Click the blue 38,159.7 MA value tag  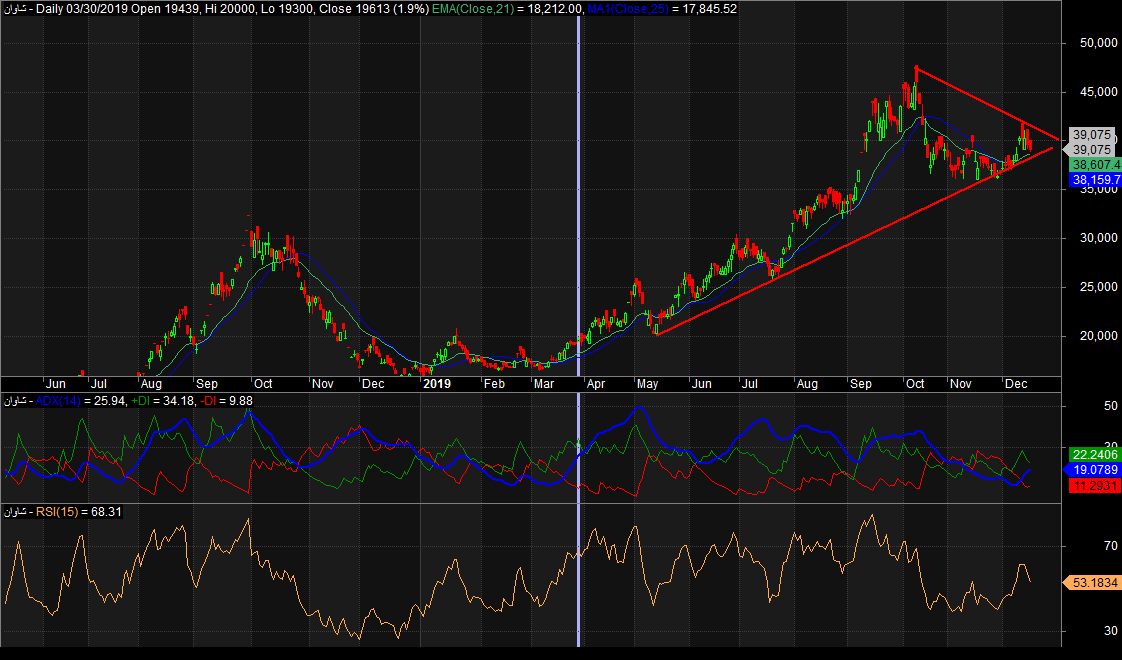click(x=1096, y=180)
